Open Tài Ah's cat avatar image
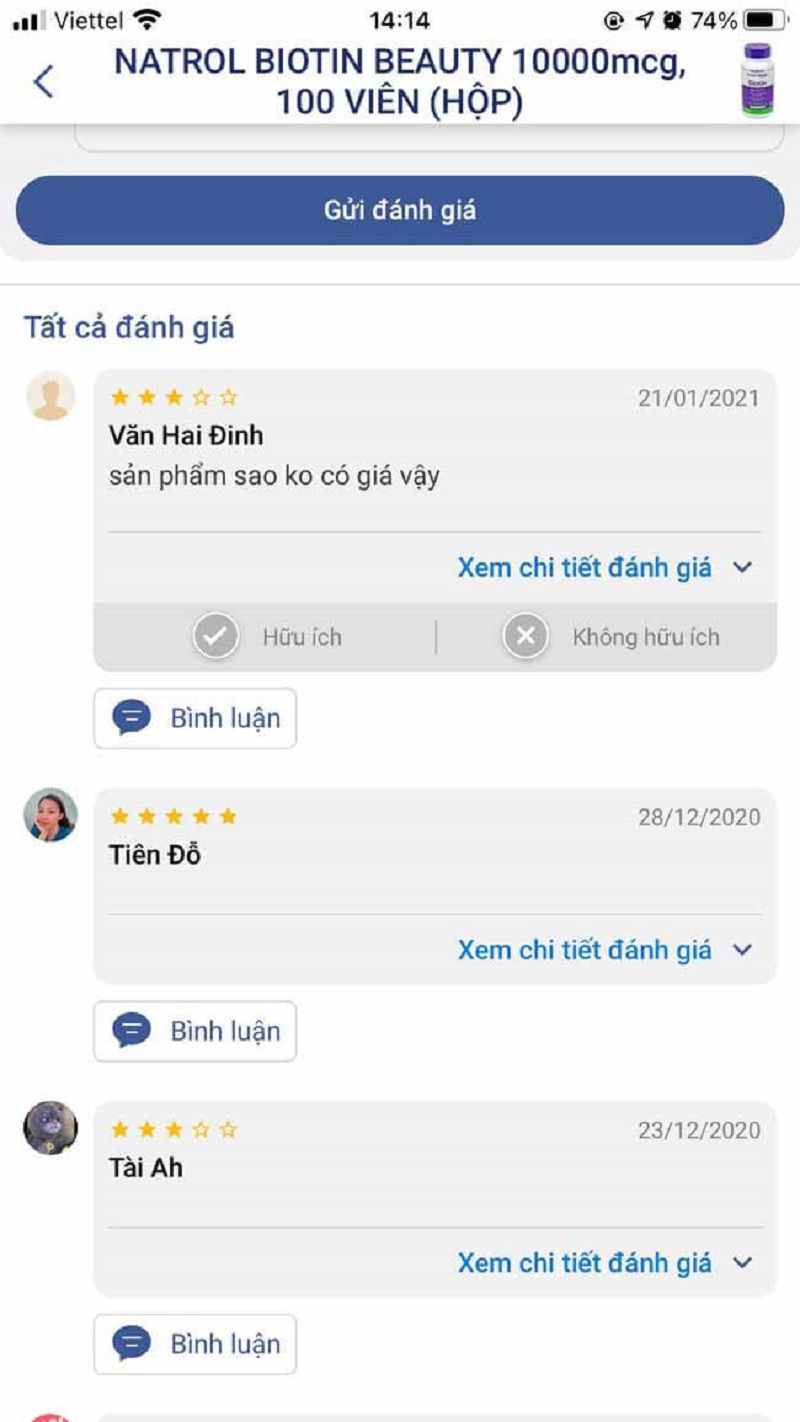The height and width of the screenshot is (1422, 800). pos(48,1128)
